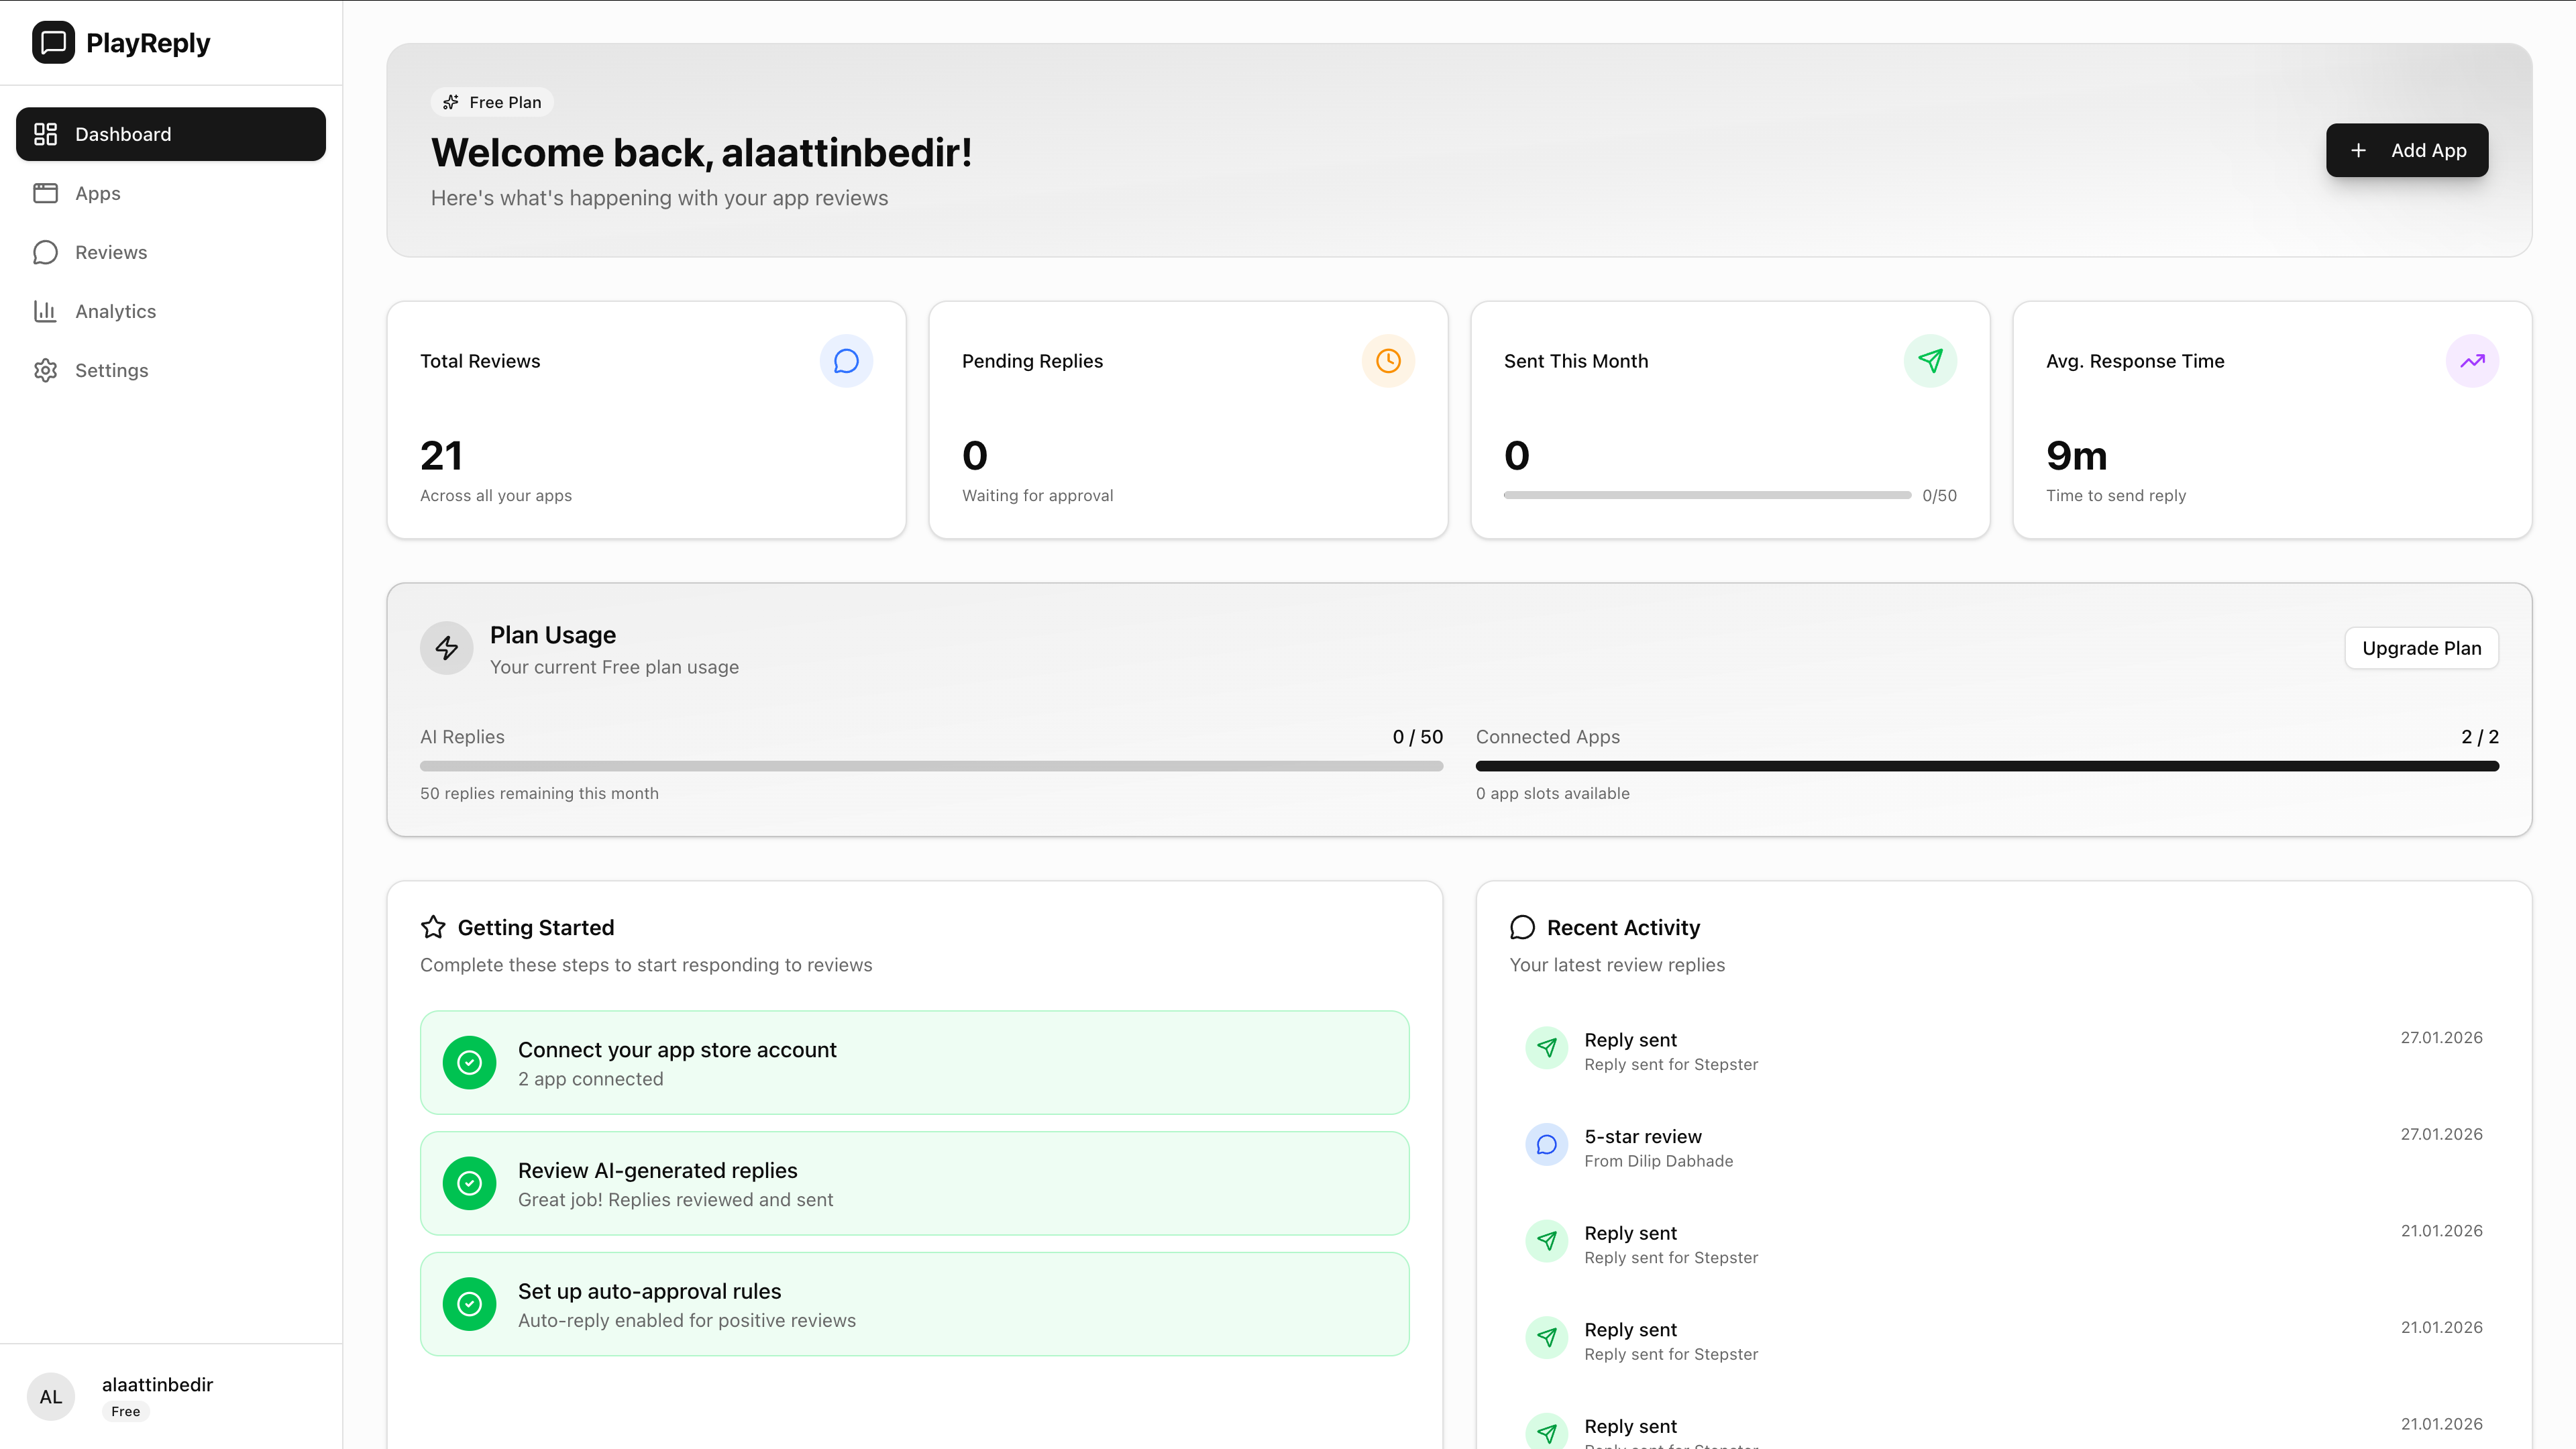
Task: Click the Sent This Month paper plane icon
Action: [x=1930, y=361]
